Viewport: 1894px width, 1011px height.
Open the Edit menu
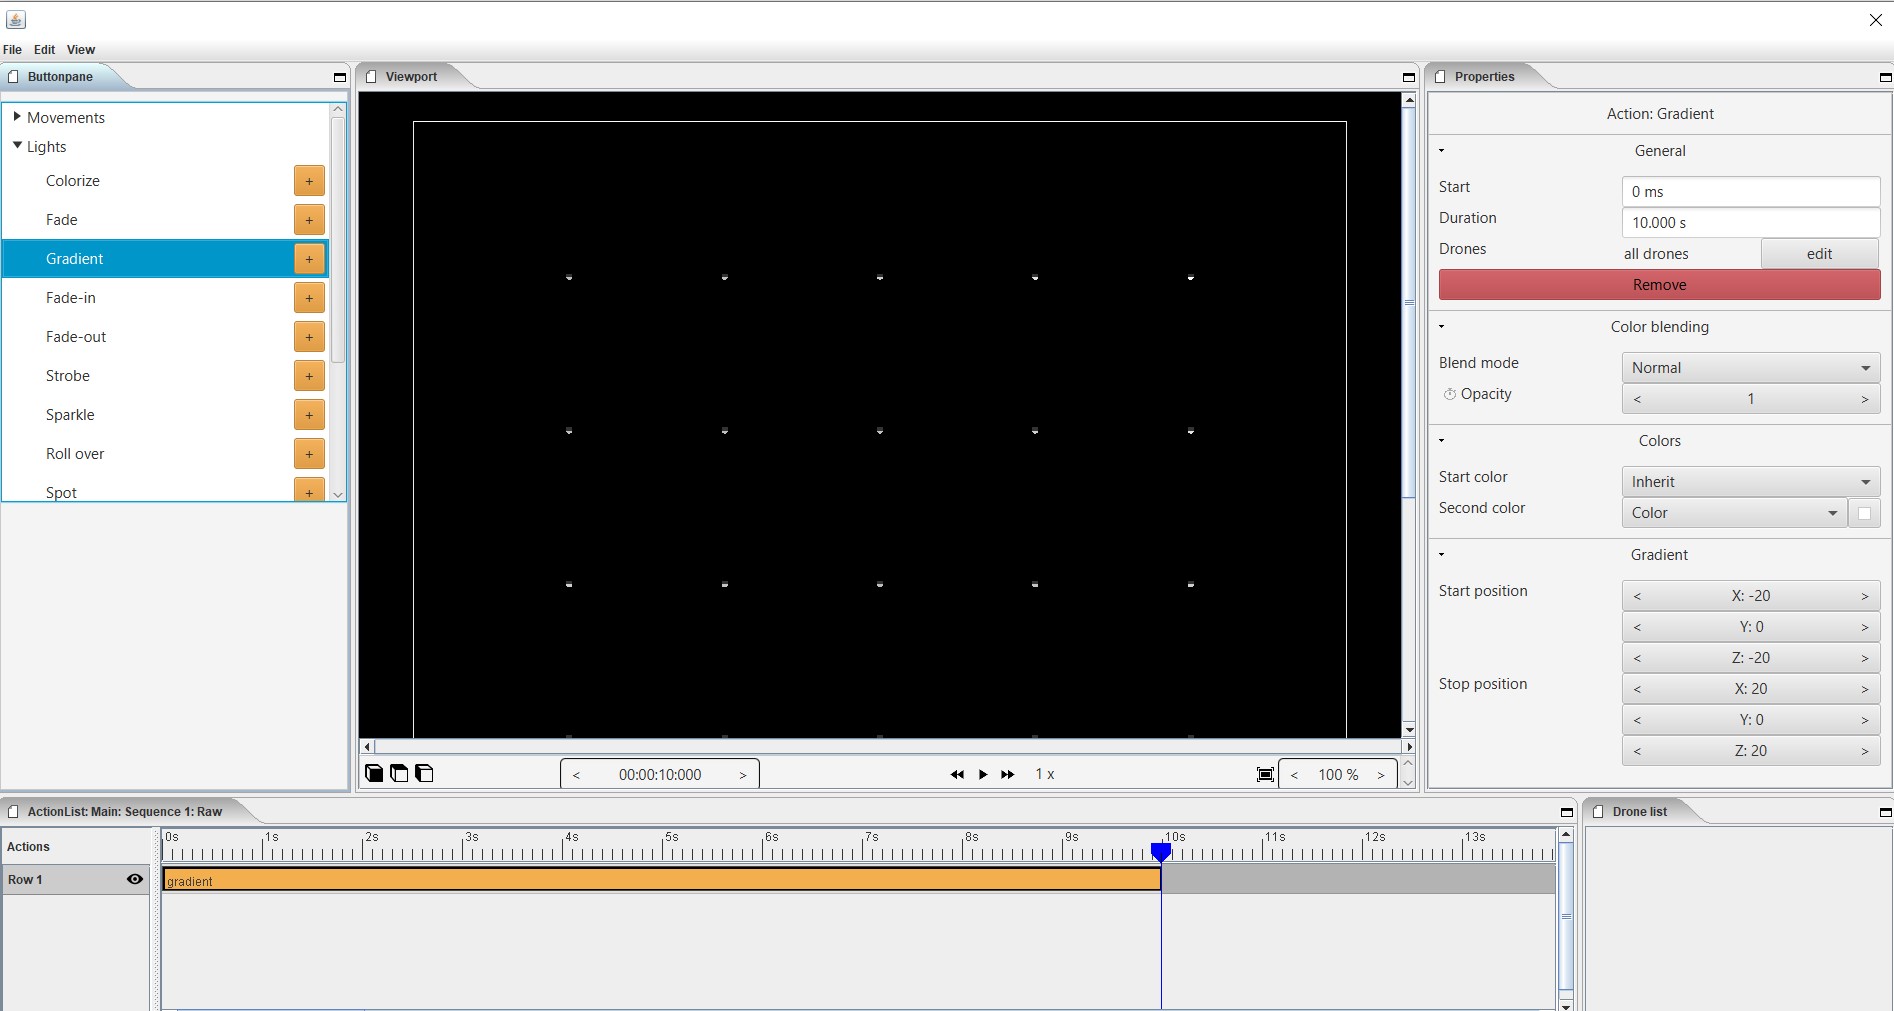pos(45,50)
